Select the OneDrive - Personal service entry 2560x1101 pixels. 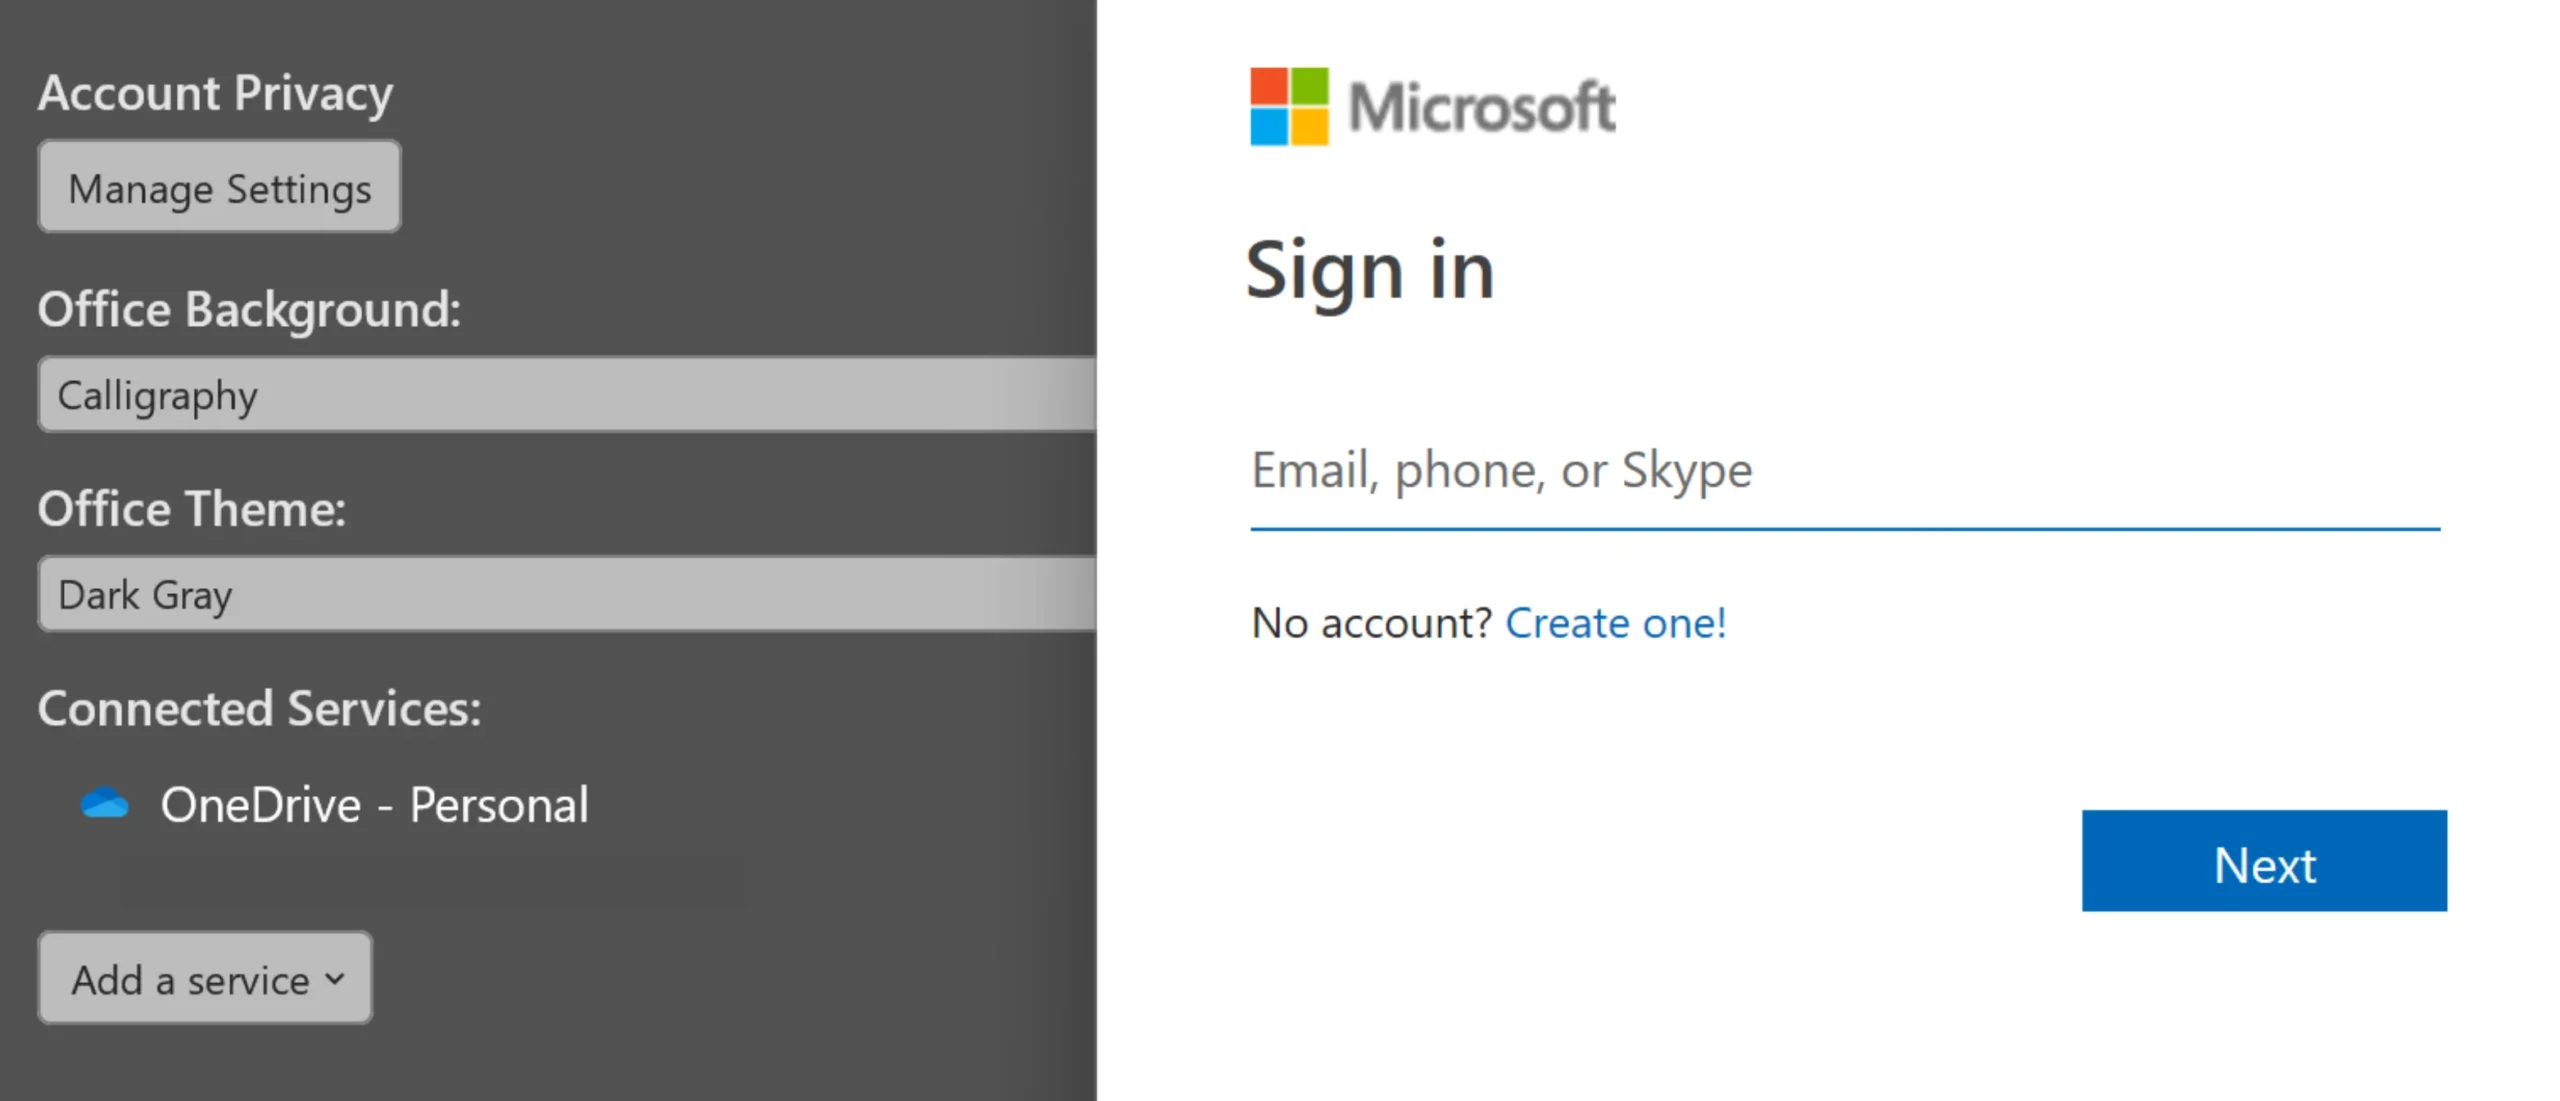pyautogui.click(x=374, y=805)
